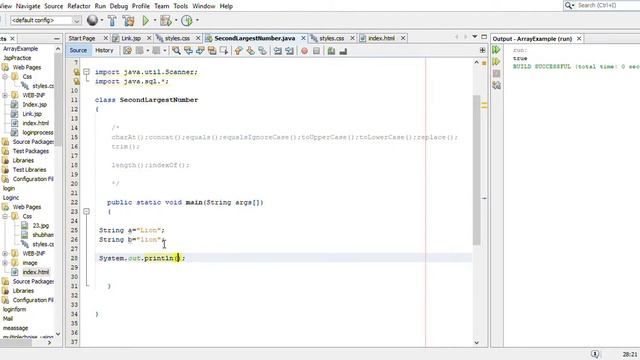640x360 pixels.
Task: Open the Navigate menu
Action: point(28,6)
